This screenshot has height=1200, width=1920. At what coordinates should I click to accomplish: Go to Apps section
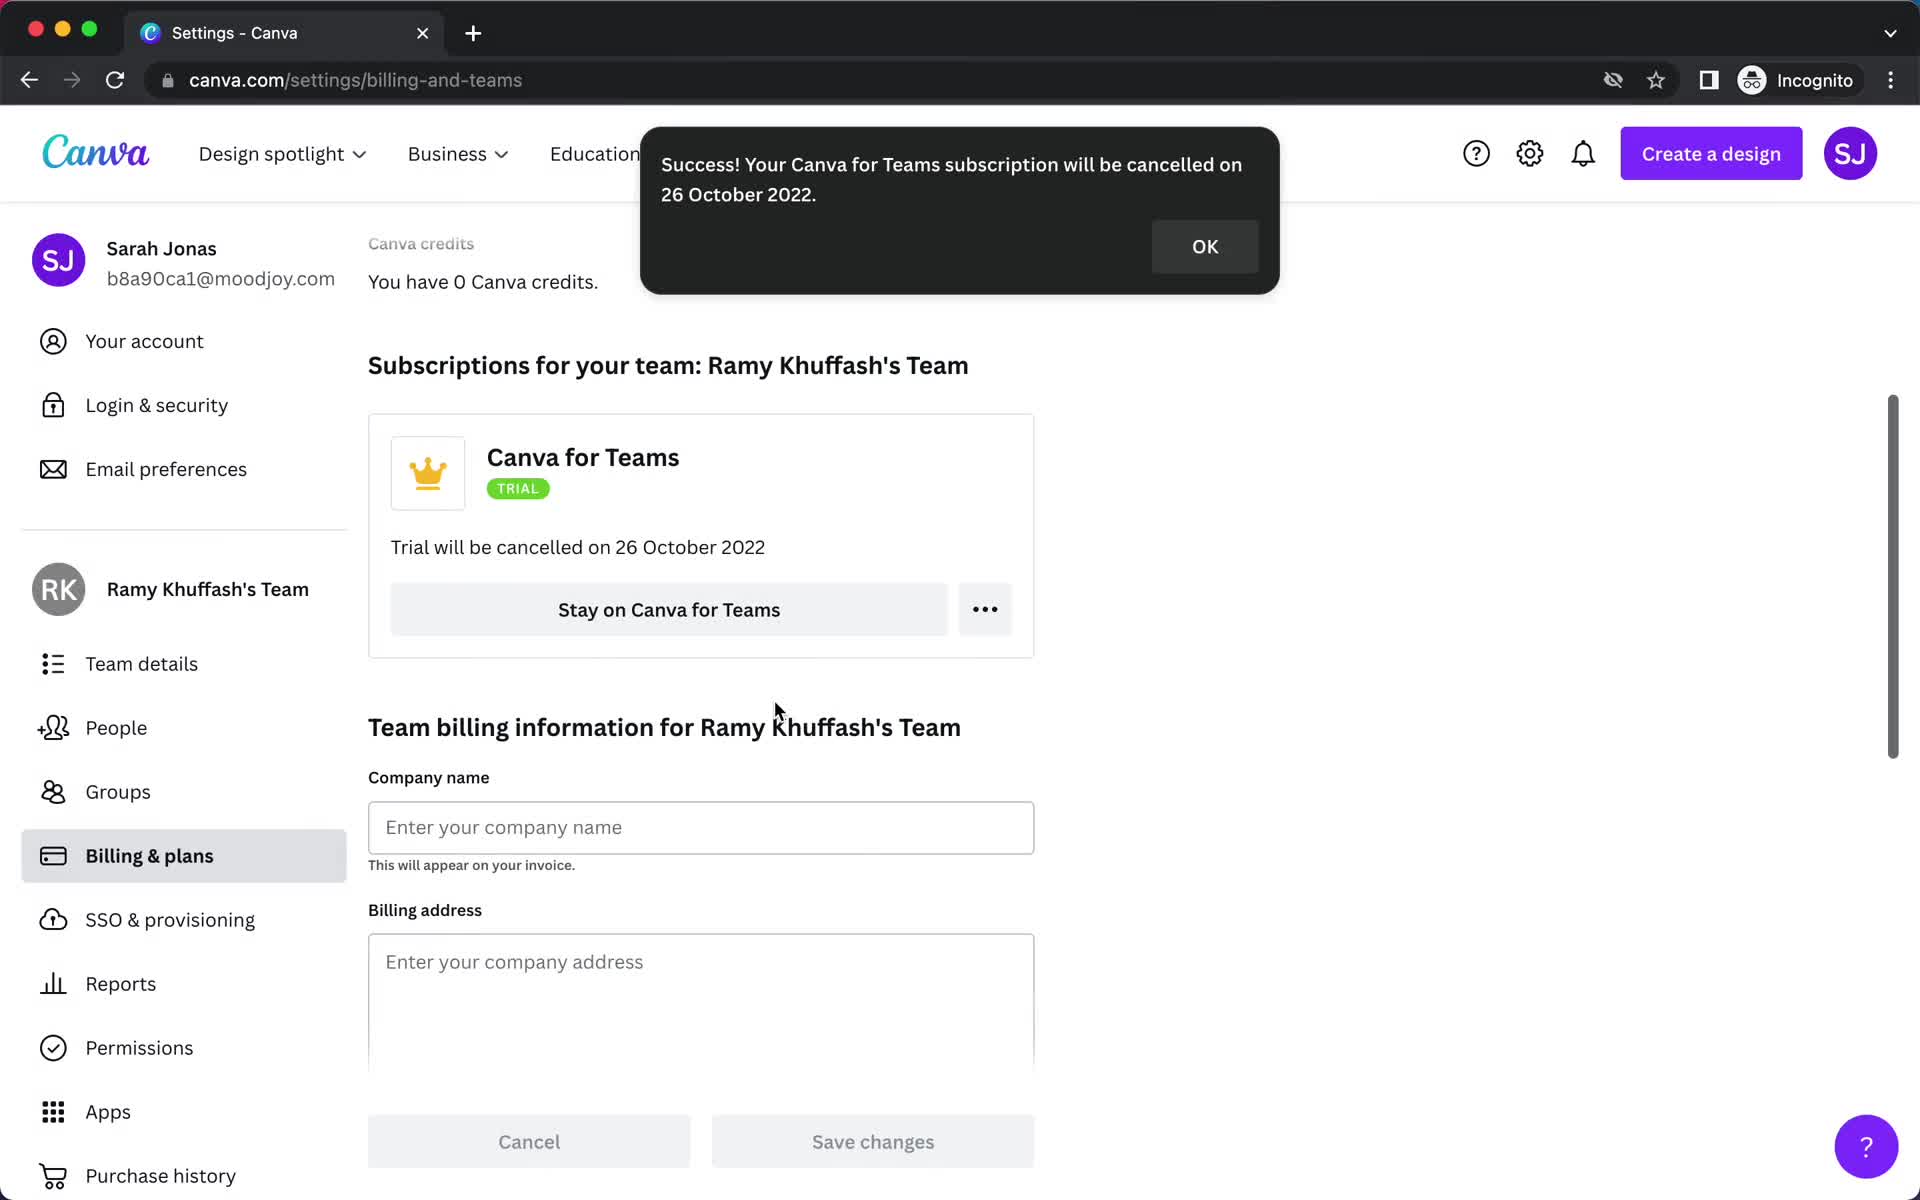(184, 1112)
